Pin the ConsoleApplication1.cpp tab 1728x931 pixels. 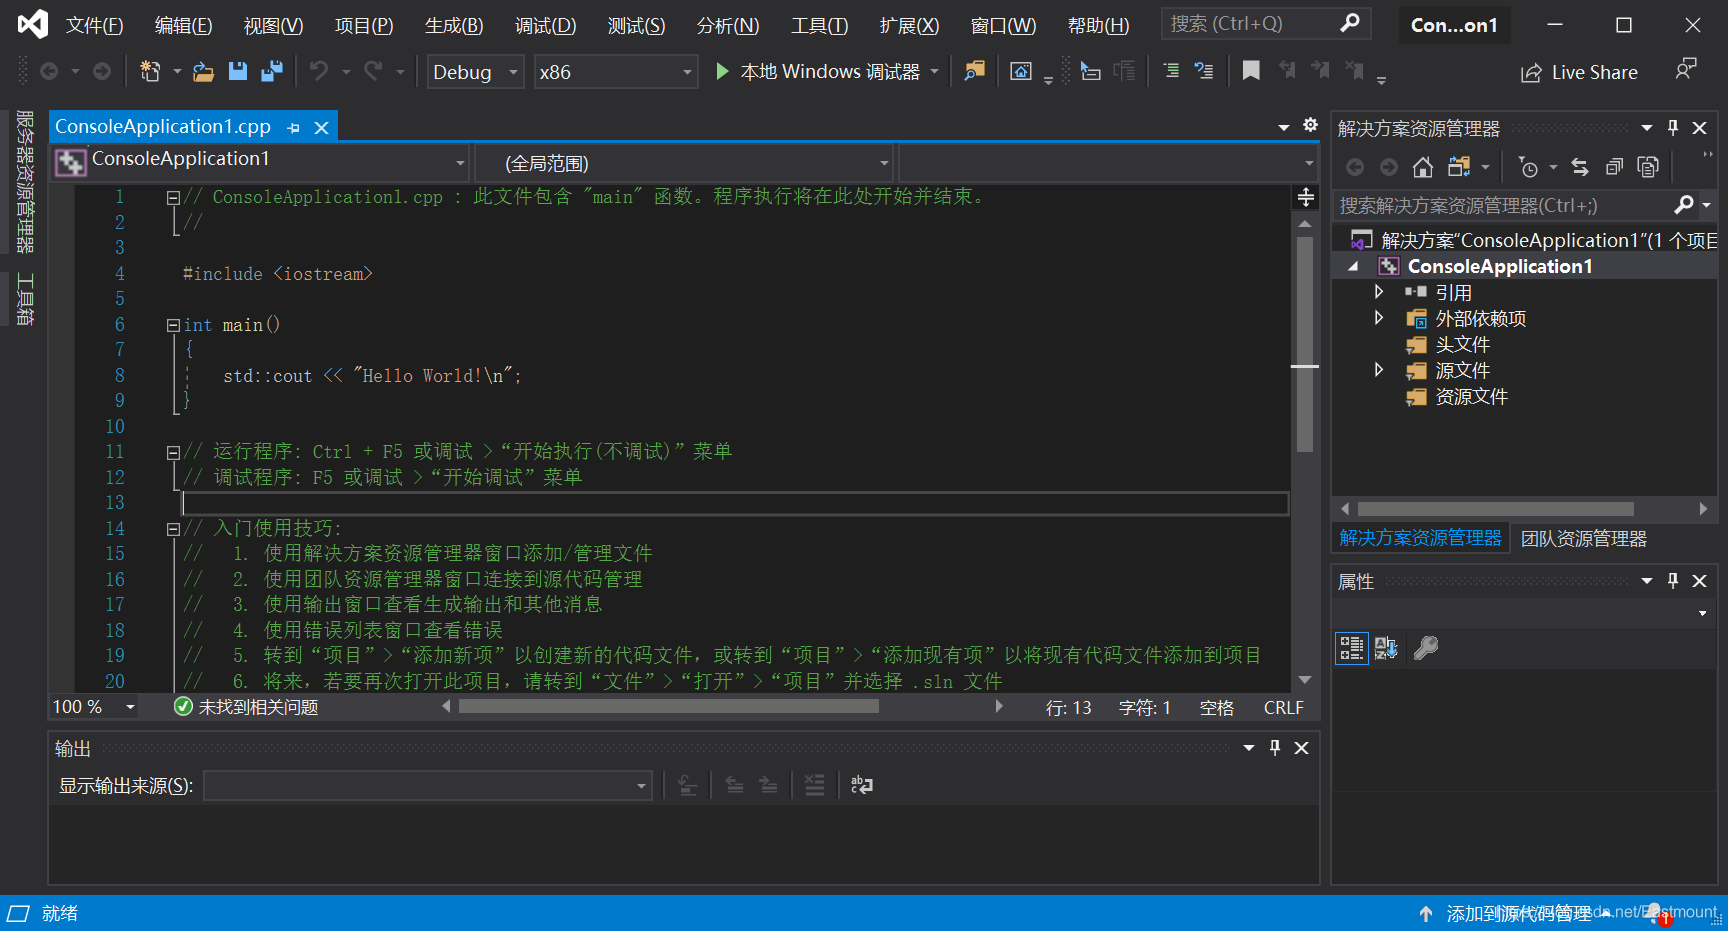(x=294, y=128)
